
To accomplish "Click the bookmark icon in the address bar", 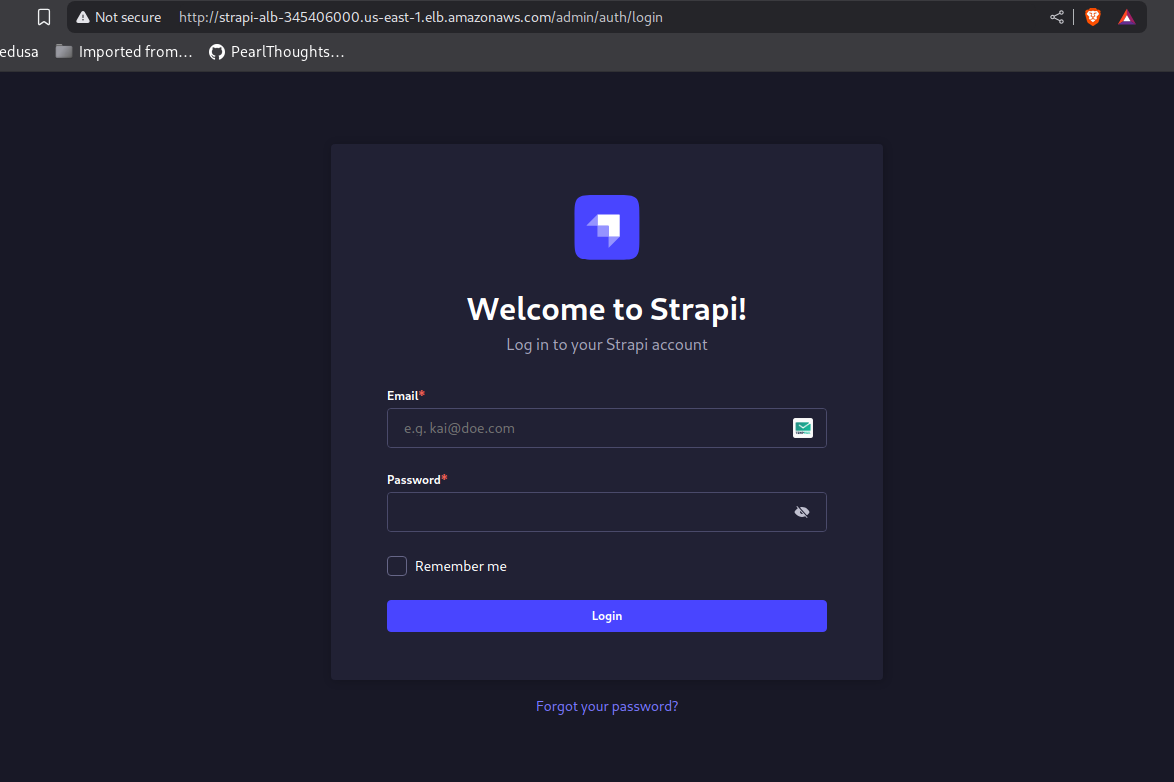I will click(44, 17).
